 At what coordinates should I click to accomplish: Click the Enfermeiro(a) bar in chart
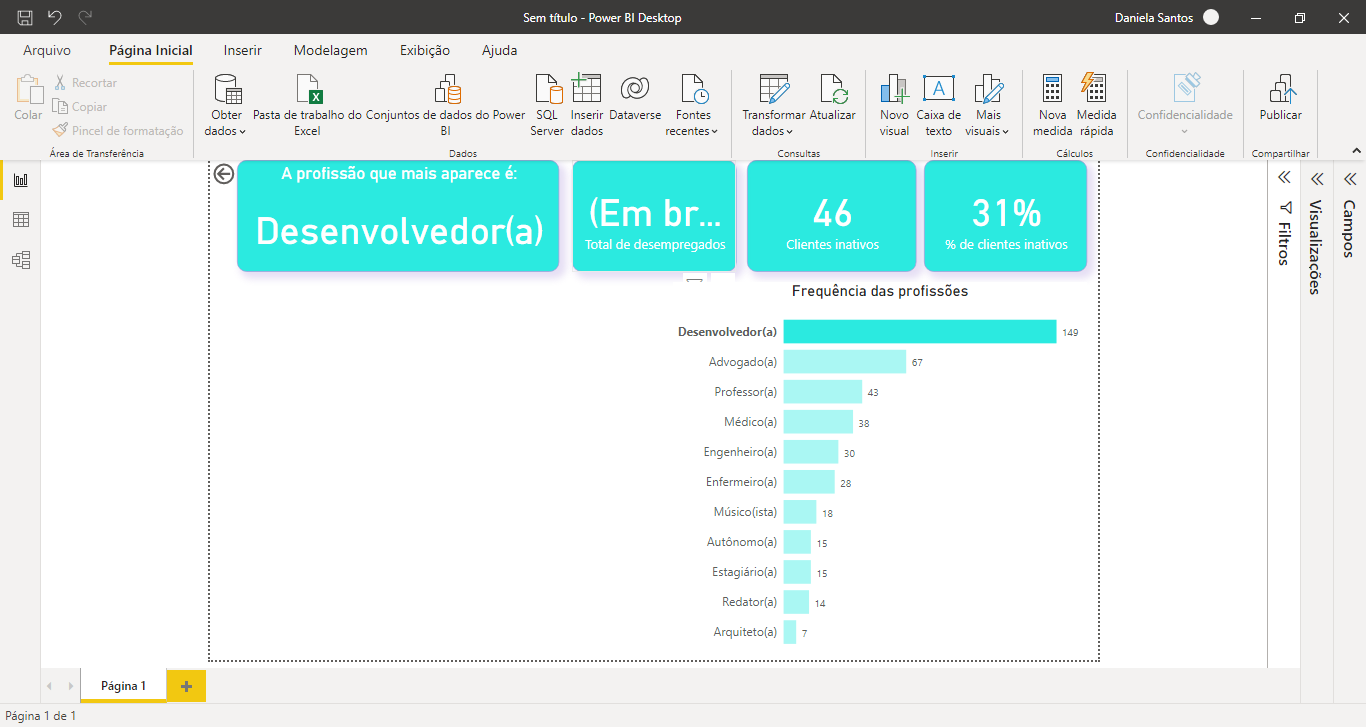point(809,482)
